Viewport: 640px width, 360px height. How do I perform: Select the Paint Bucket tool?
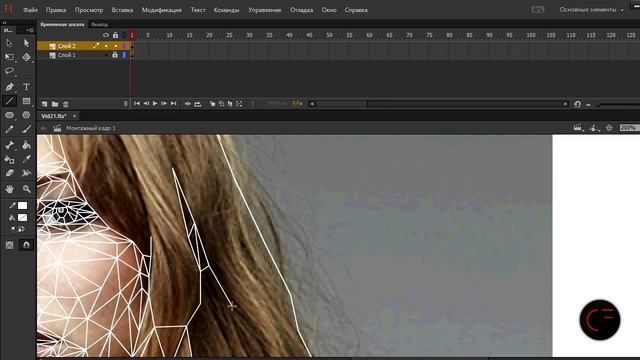[26, 145]
